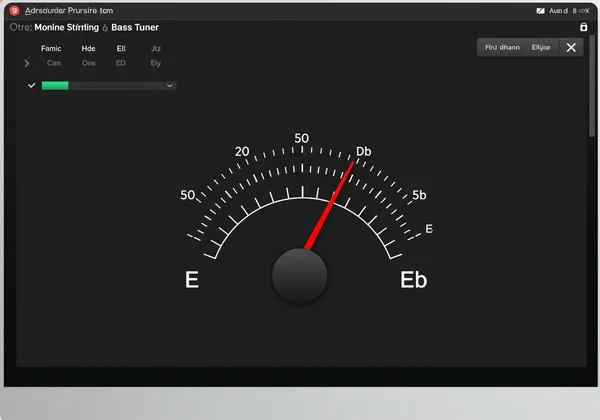Click the 'Monine Stirrting' title text
The width and height of the screenshot is (600, 420).
coord(67,28)
